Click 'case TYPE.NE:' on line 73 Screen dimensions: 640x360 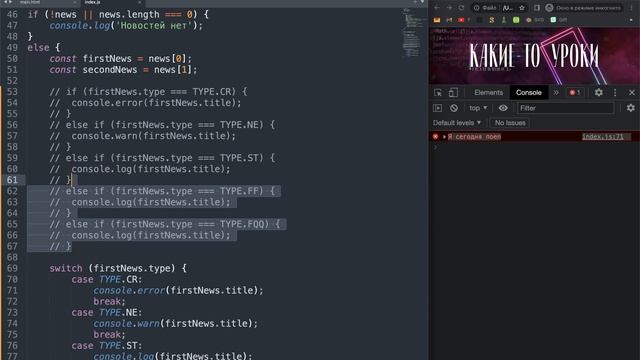107,312
